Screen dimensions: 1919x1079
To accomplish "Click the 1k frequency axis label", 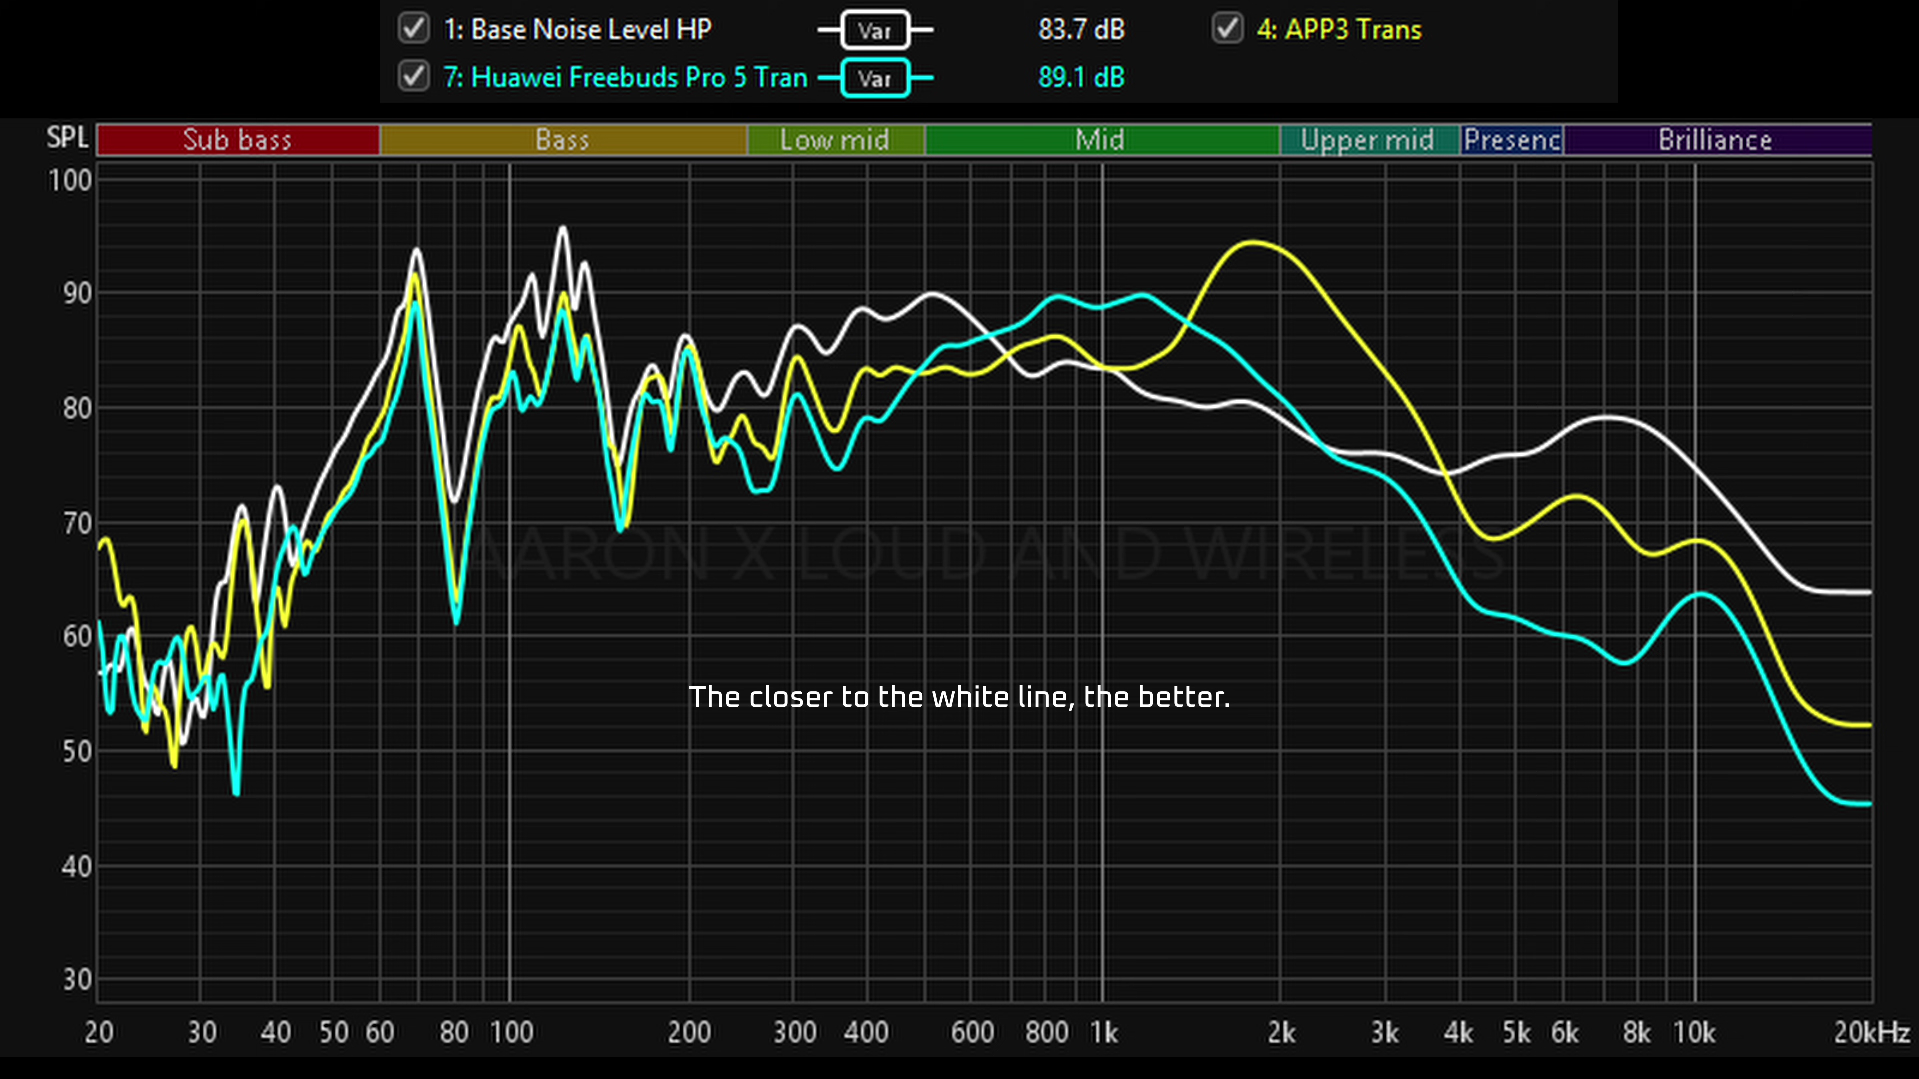I will (x=1104, y=1032).
